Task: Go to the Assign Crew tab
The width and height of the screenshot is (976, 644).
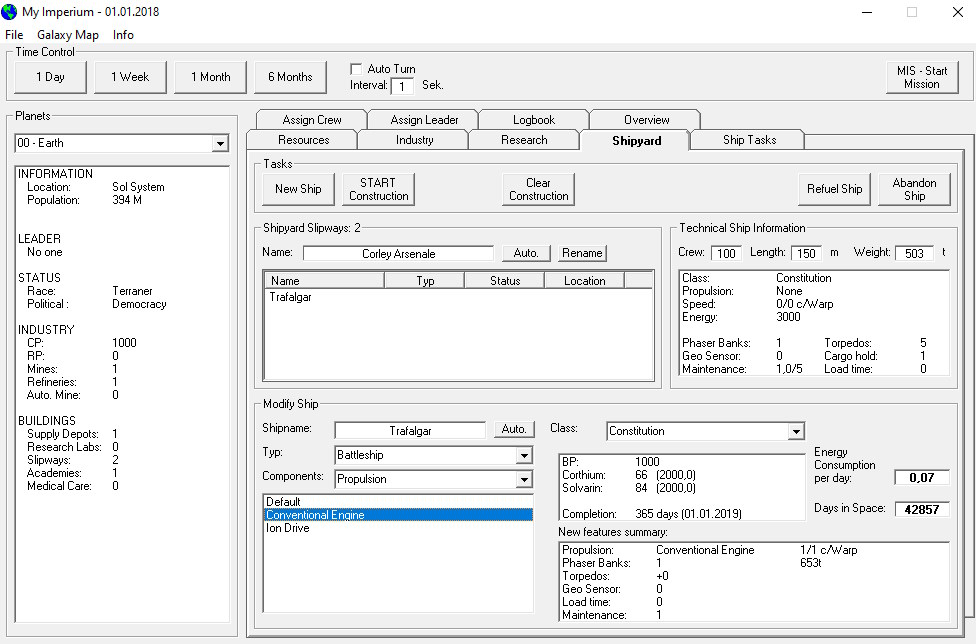Action: coord(312,120)
